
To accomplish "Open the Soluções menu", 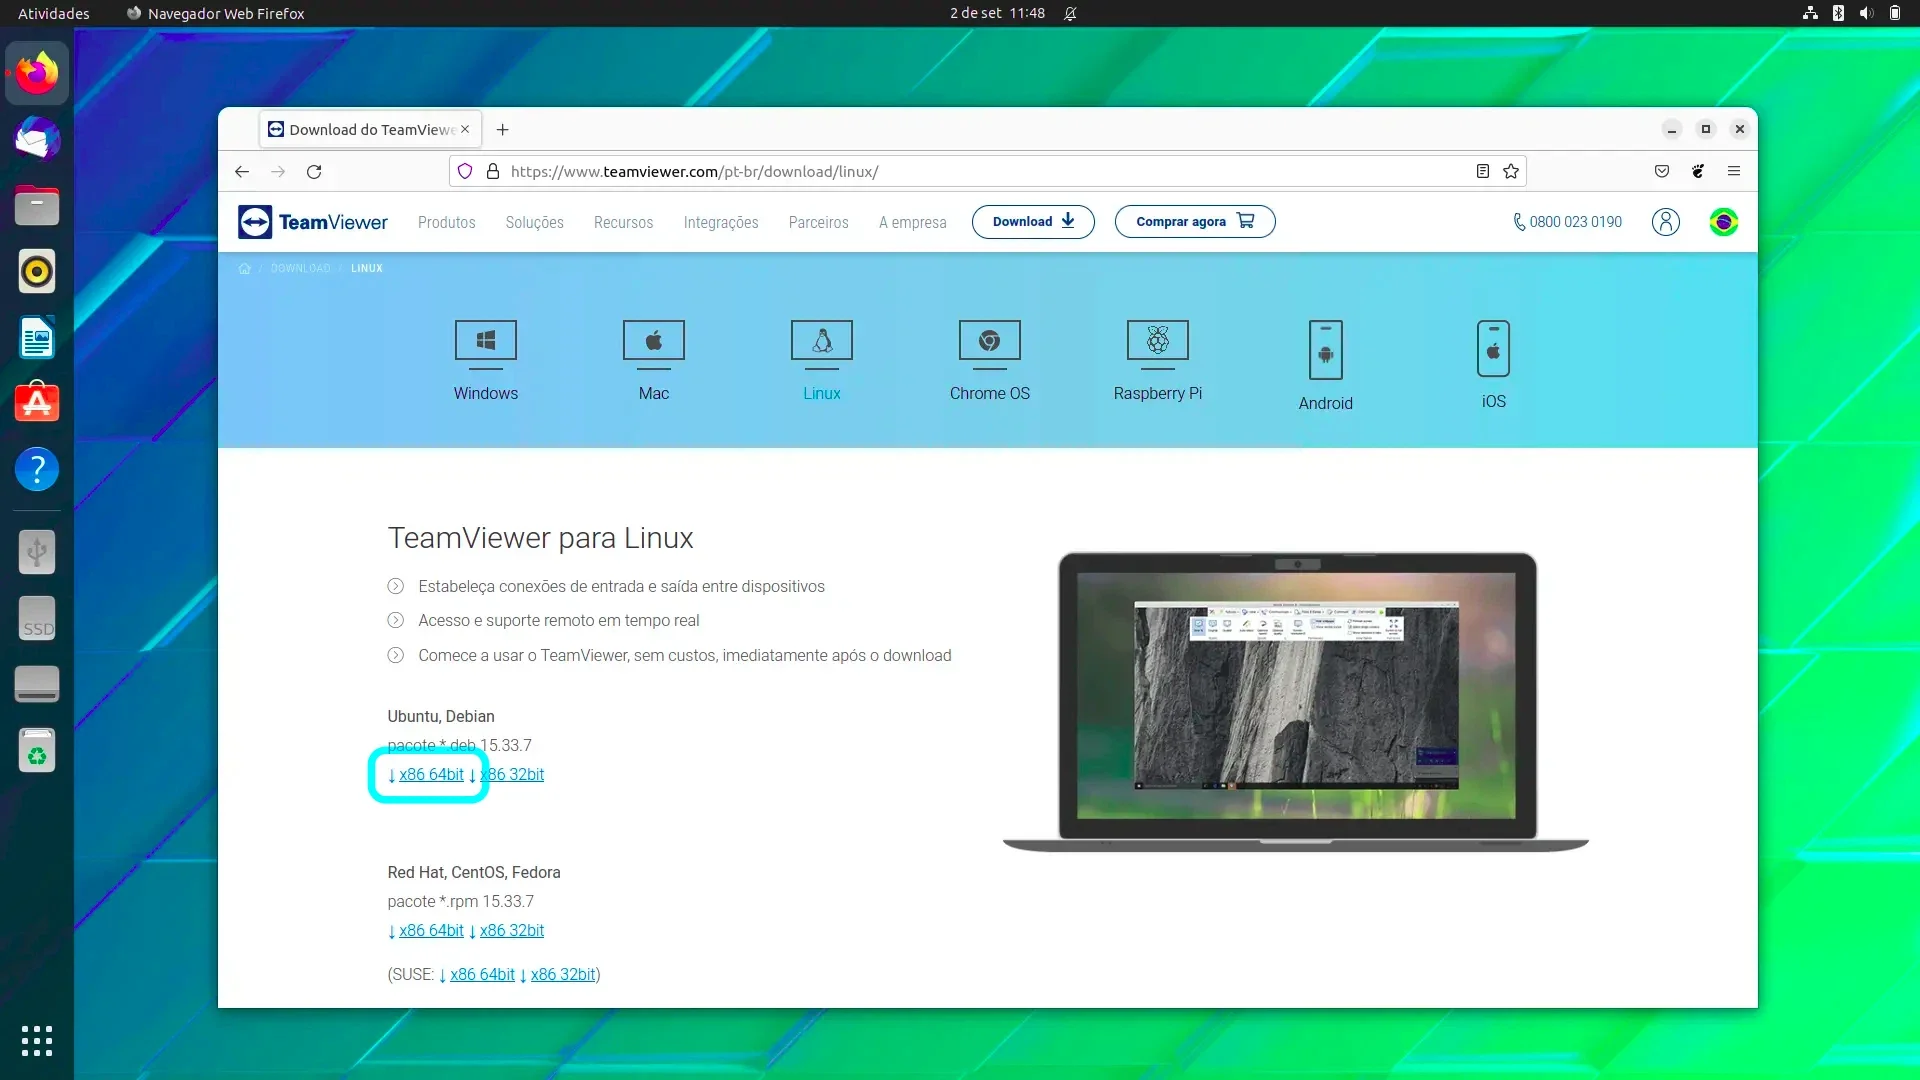I will (534, 222).
